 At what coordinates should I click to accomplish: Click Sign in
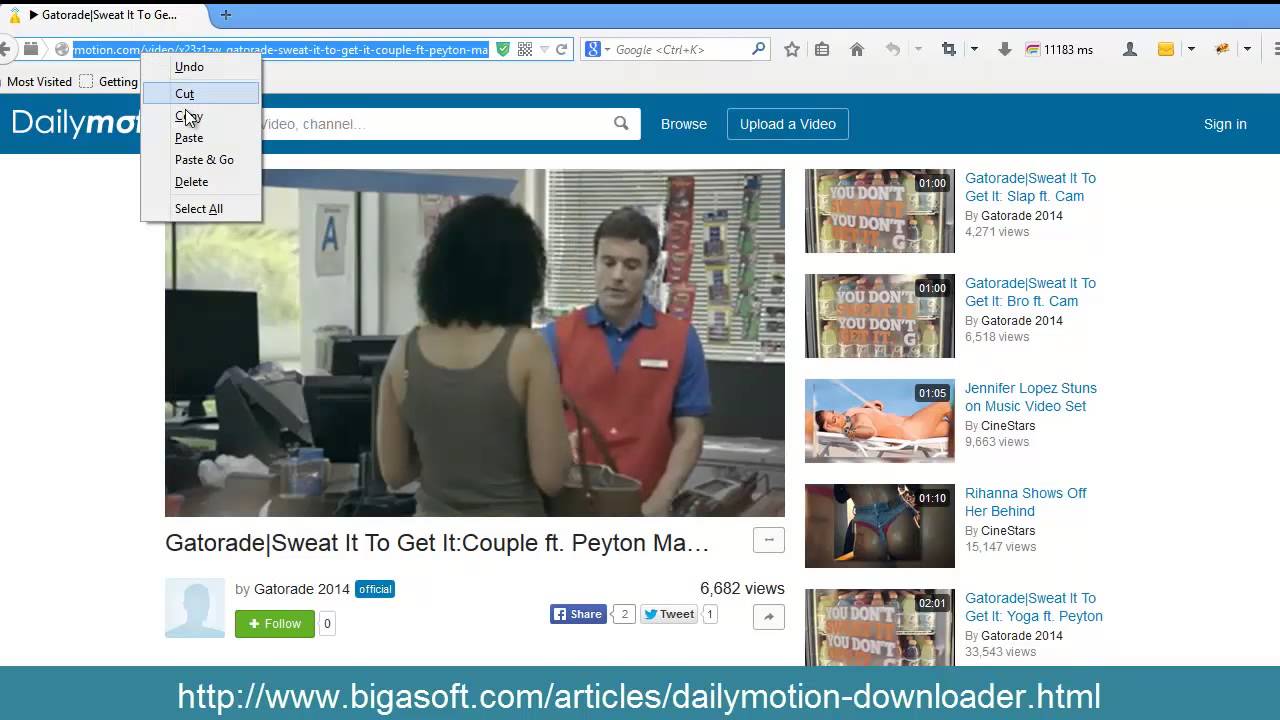click(x=1225, y=124)
